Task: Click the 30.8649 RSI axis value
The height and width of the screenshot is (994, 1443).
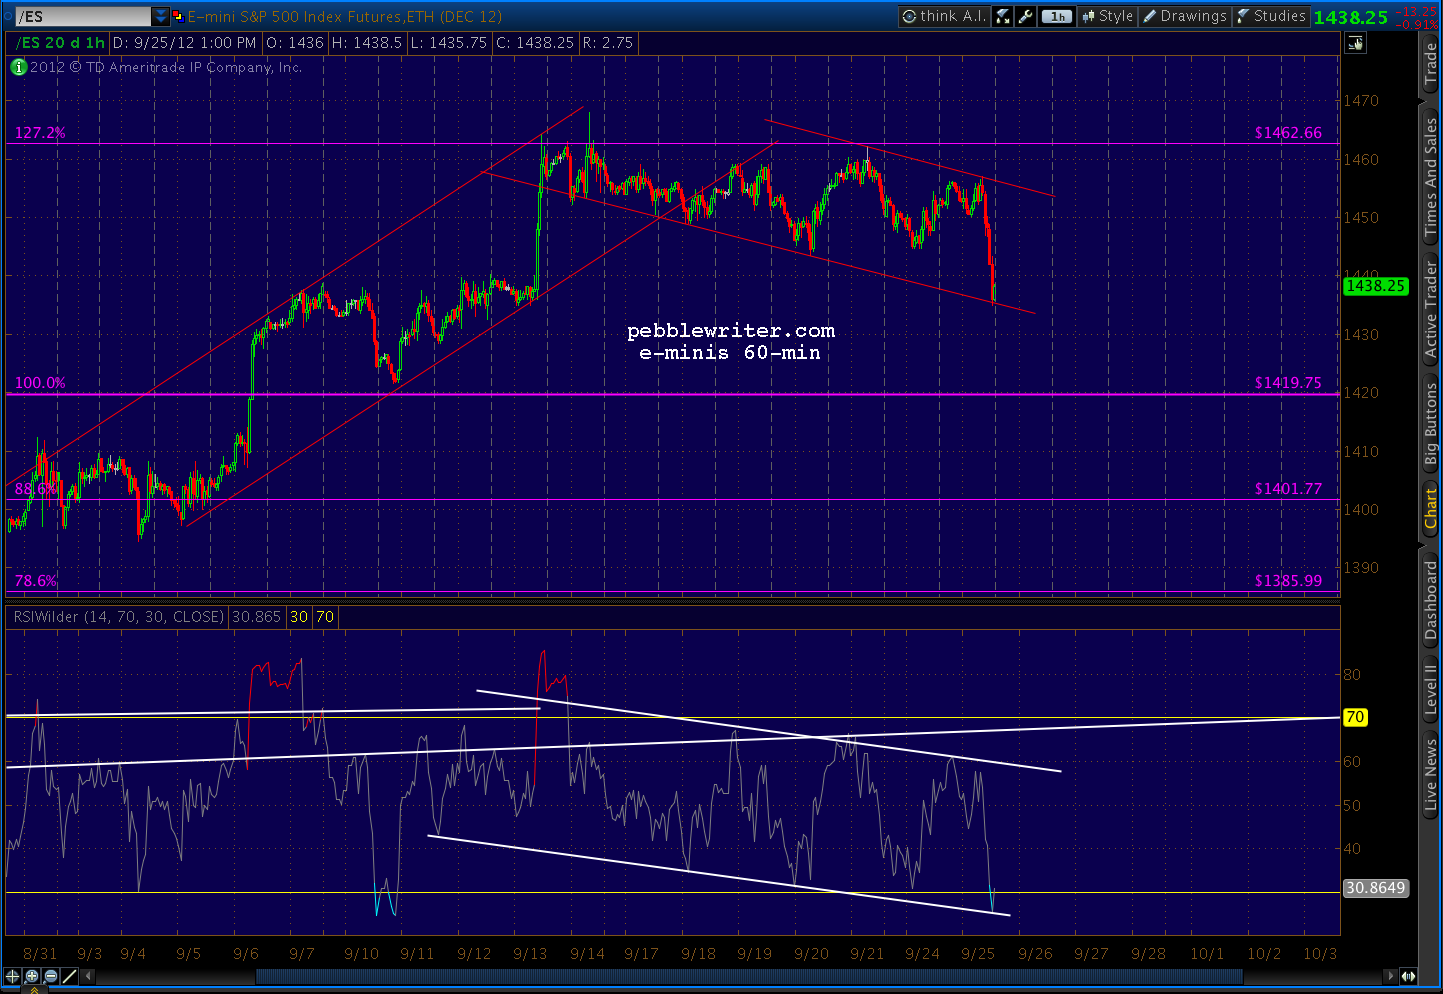Action: pyautogui.click(x=1376, y=888)
